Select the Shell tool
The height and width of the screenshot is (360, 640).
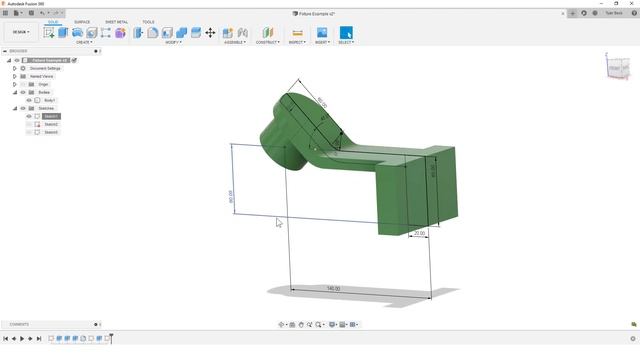pos(167,33)
